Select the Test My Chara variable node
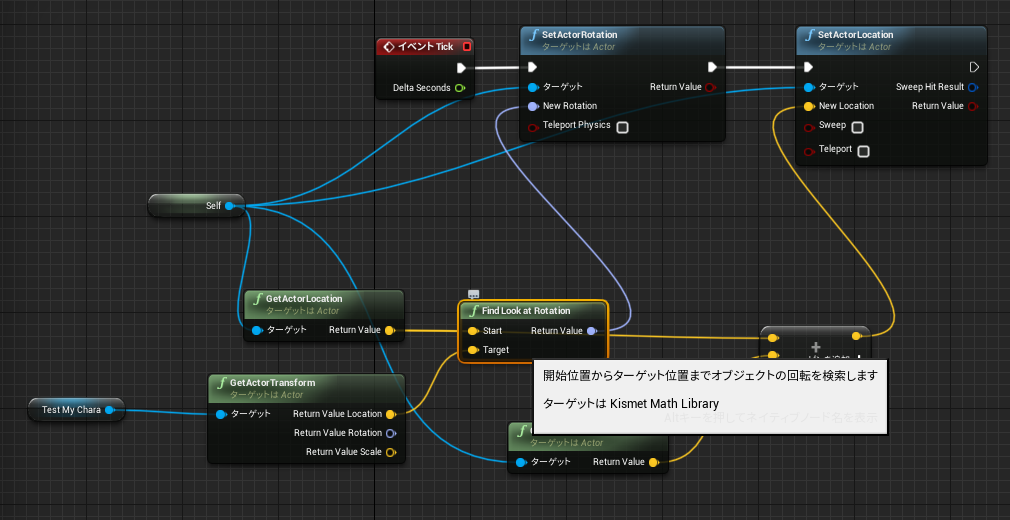 click(76, 410)
